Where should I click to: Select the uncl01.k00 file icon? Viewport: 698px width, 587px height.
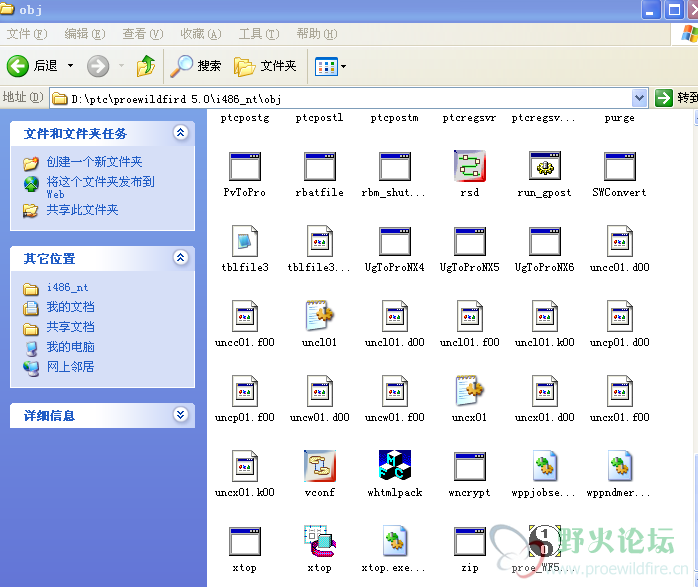tap(545, 316)
